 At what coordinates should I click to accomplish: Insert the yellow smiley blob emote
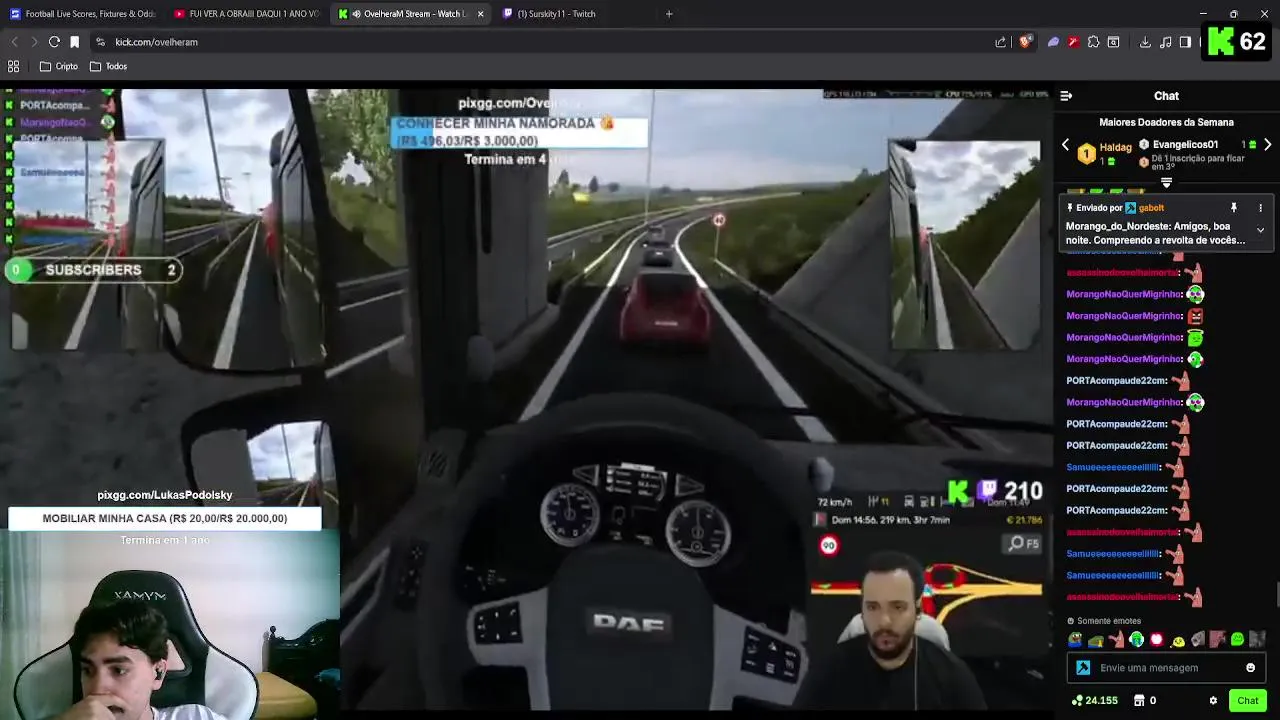(x=1178, y=640)
